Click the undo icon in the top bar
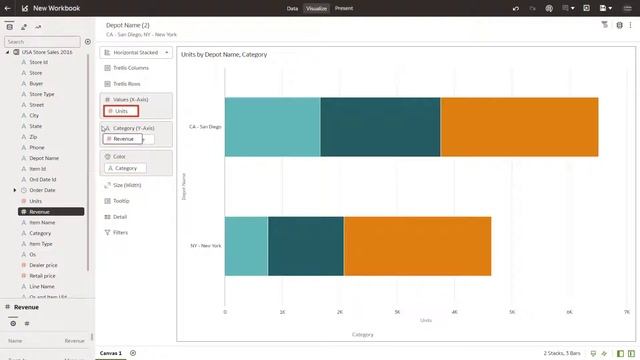This screenshot has width=640, height=360. 516,8
